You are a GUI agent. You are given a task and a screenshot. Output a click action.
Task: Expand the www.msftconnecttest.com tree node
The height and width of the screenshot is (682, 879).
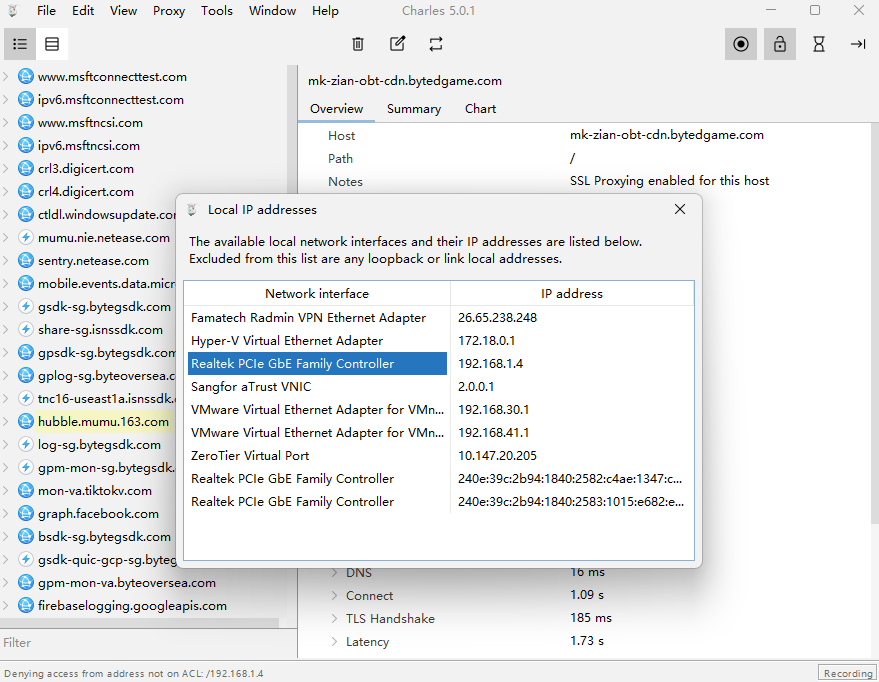[7, 77]
